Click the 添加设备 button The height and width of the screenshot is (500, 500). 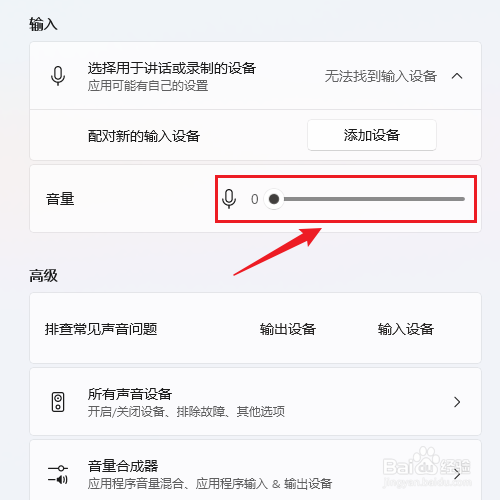372,135
